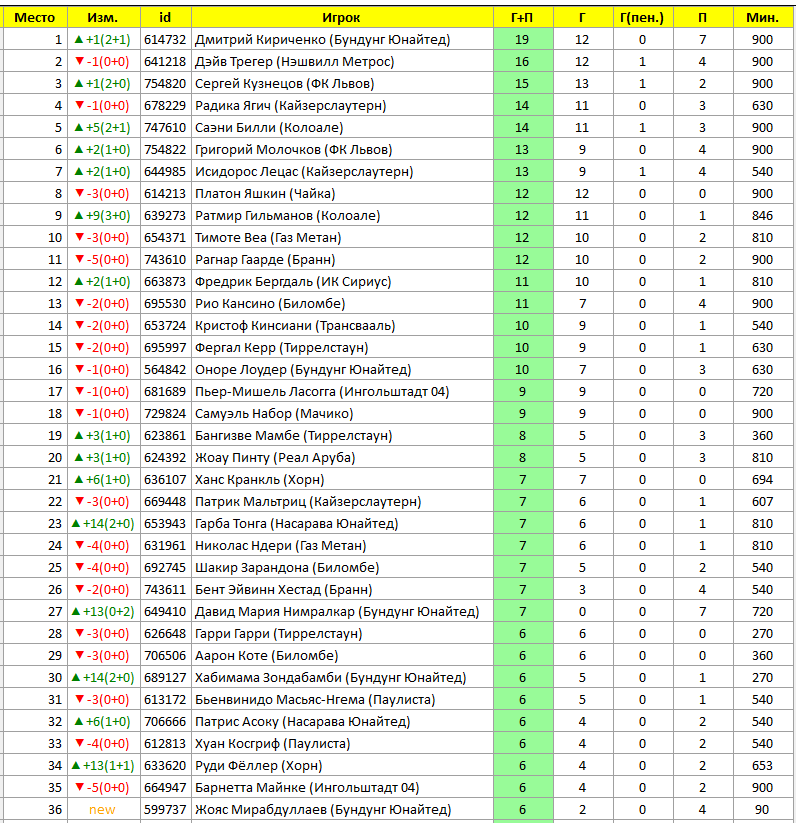Image resolution: width=796 pixels, height=823 pixels.
Task: Click the Г+П column header
Action: 523,17
